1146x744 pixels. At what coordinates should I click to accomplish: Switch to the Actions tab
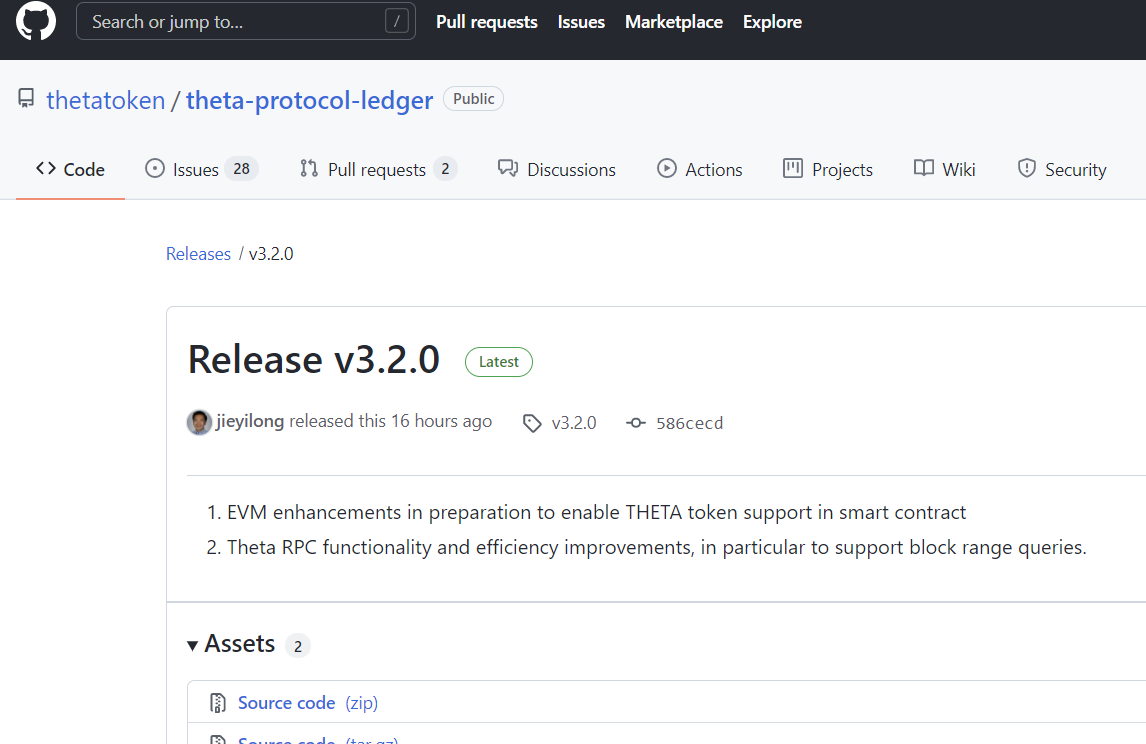pyautogui.click(x=699, y=170)
